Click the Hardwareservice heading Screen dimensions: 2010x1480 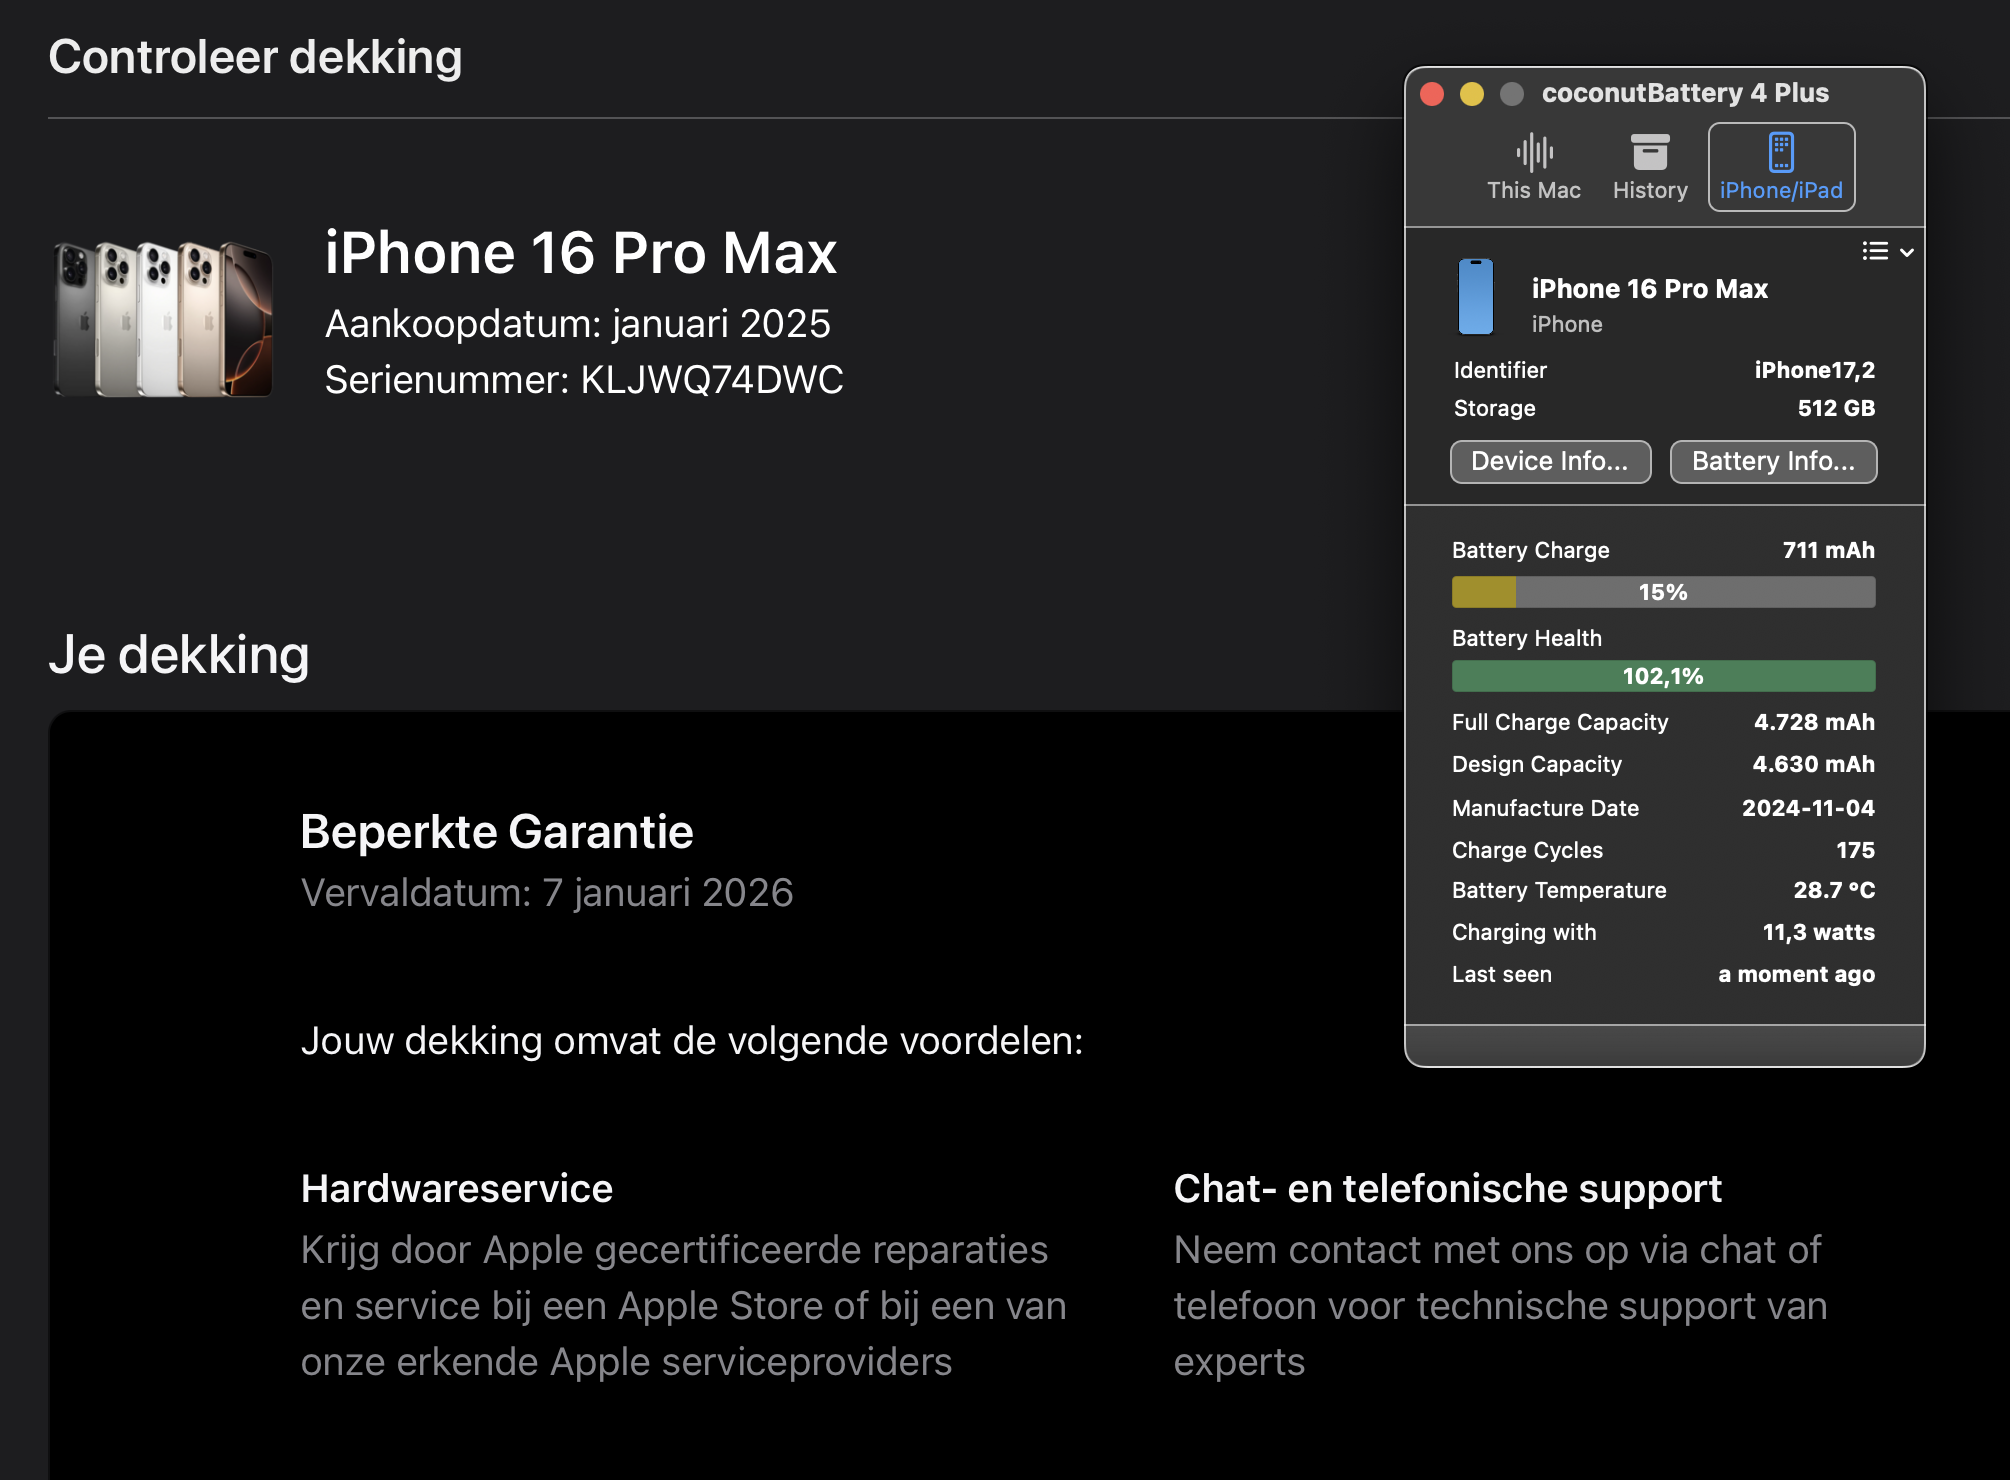point(457,1189)
